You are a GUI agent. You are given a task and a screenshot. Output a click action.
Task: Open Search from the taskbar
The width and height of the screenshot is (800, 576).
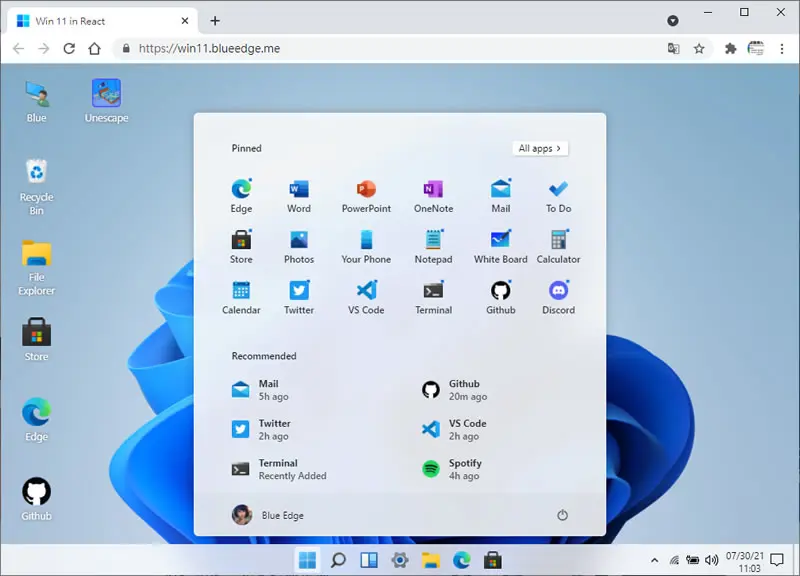338,560
